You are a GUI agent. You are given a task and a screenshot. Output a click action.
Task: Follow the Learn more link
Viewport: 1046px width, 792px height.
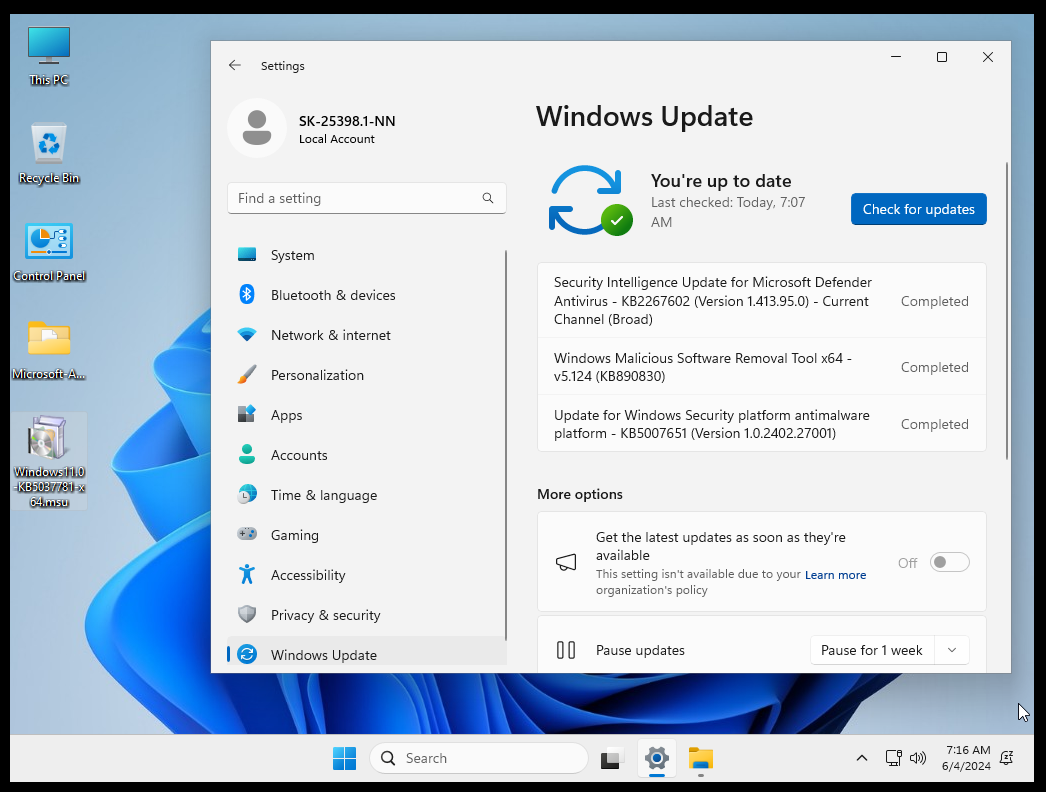click(835, 574)
